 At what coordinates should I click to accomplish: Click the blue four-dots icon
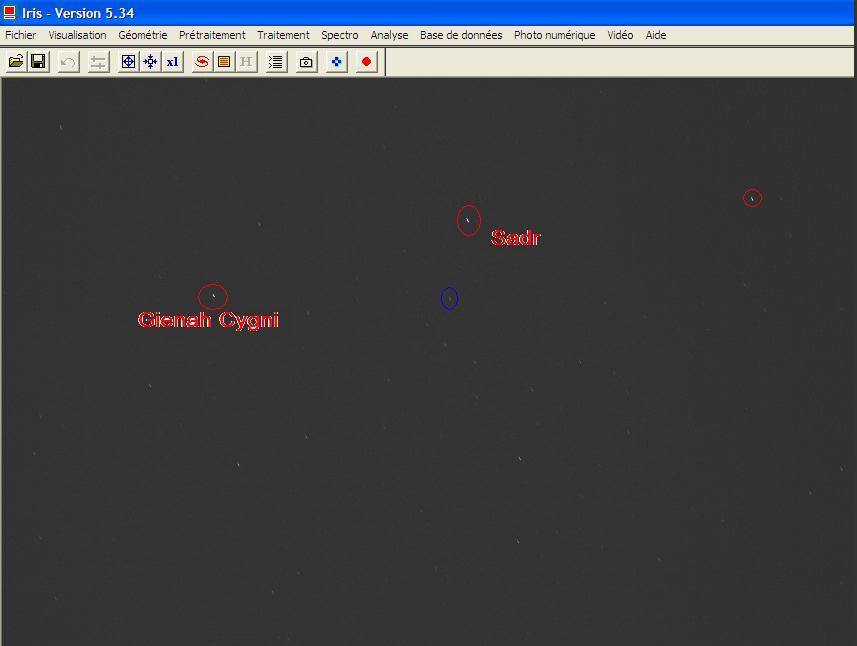click(x=337, y=62)
